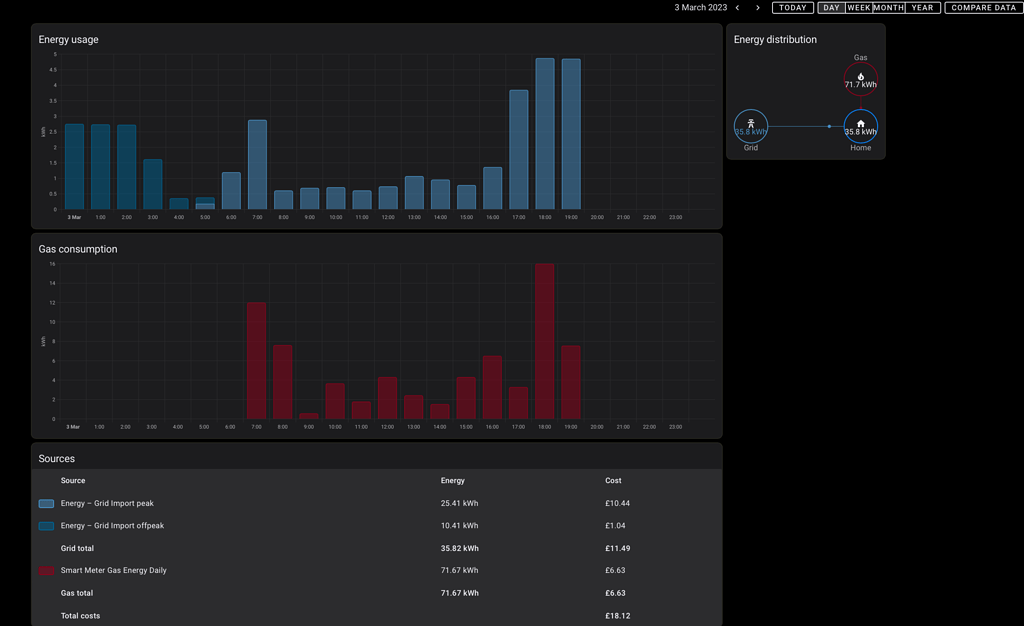Click the DAY tab
The image size is (1024, 626).
(x=830, y=7)
